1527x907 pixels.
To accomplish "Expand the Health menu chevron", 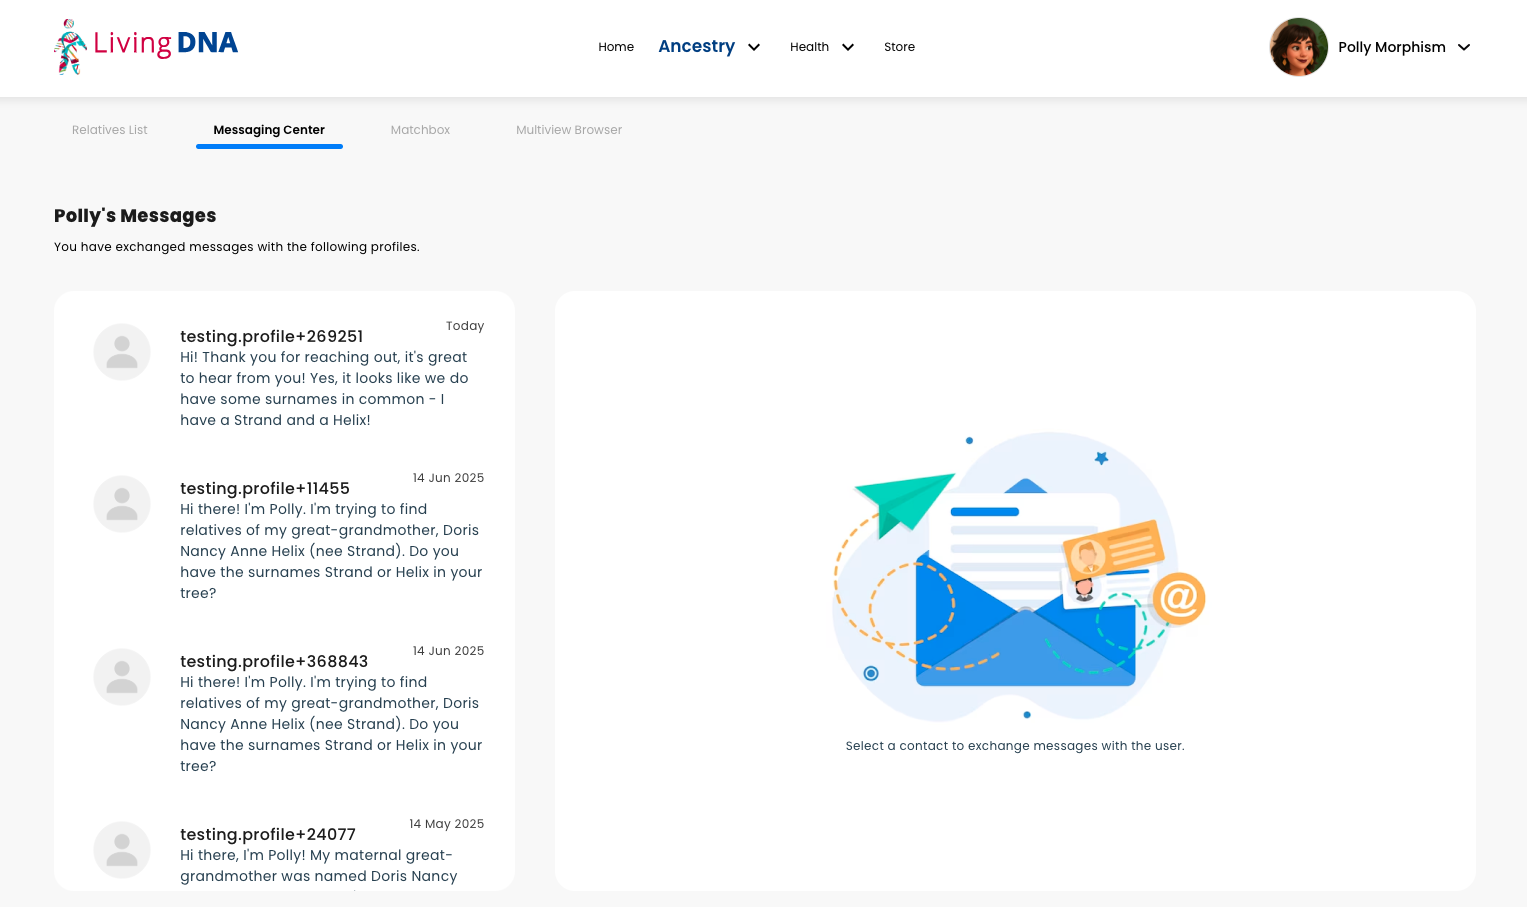I will tap(848, 47).
